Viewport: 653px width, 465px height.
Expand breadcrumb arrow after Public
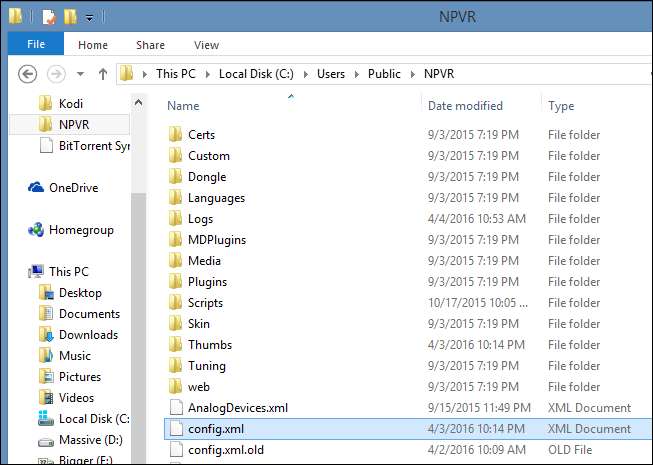(413, 75)
